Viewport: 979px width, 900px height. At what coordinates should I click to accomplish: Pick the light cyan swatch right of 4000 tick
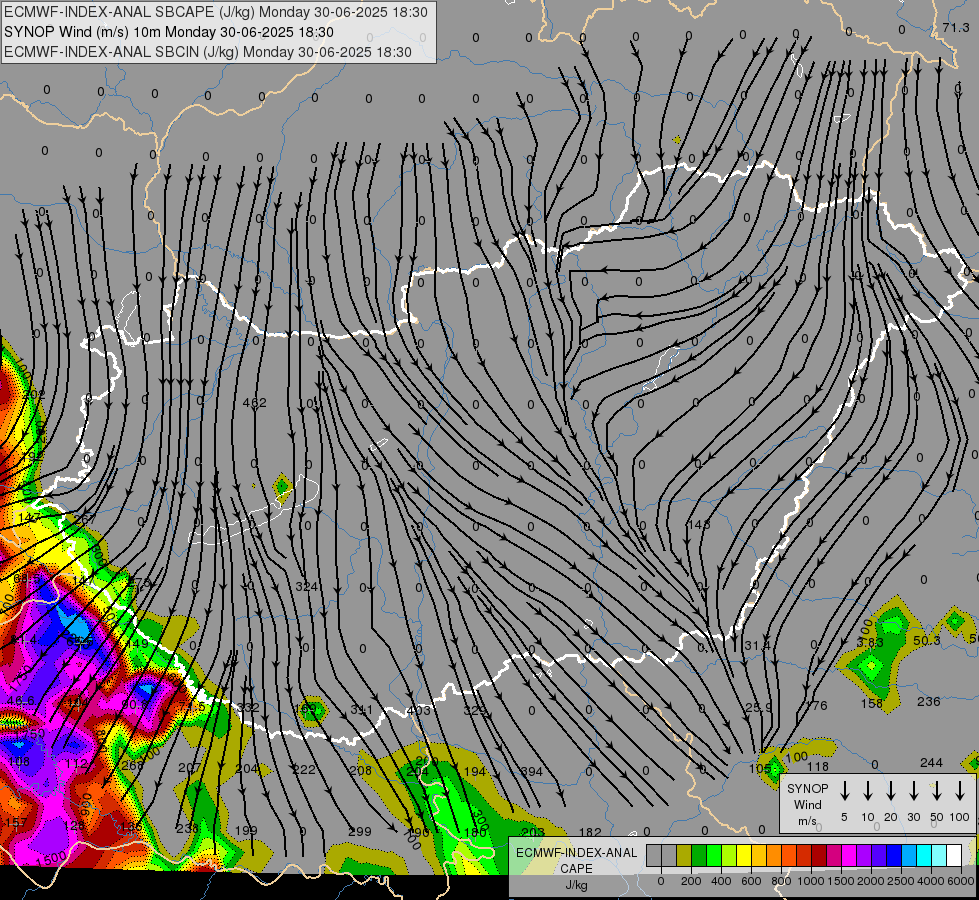(938, 855)
